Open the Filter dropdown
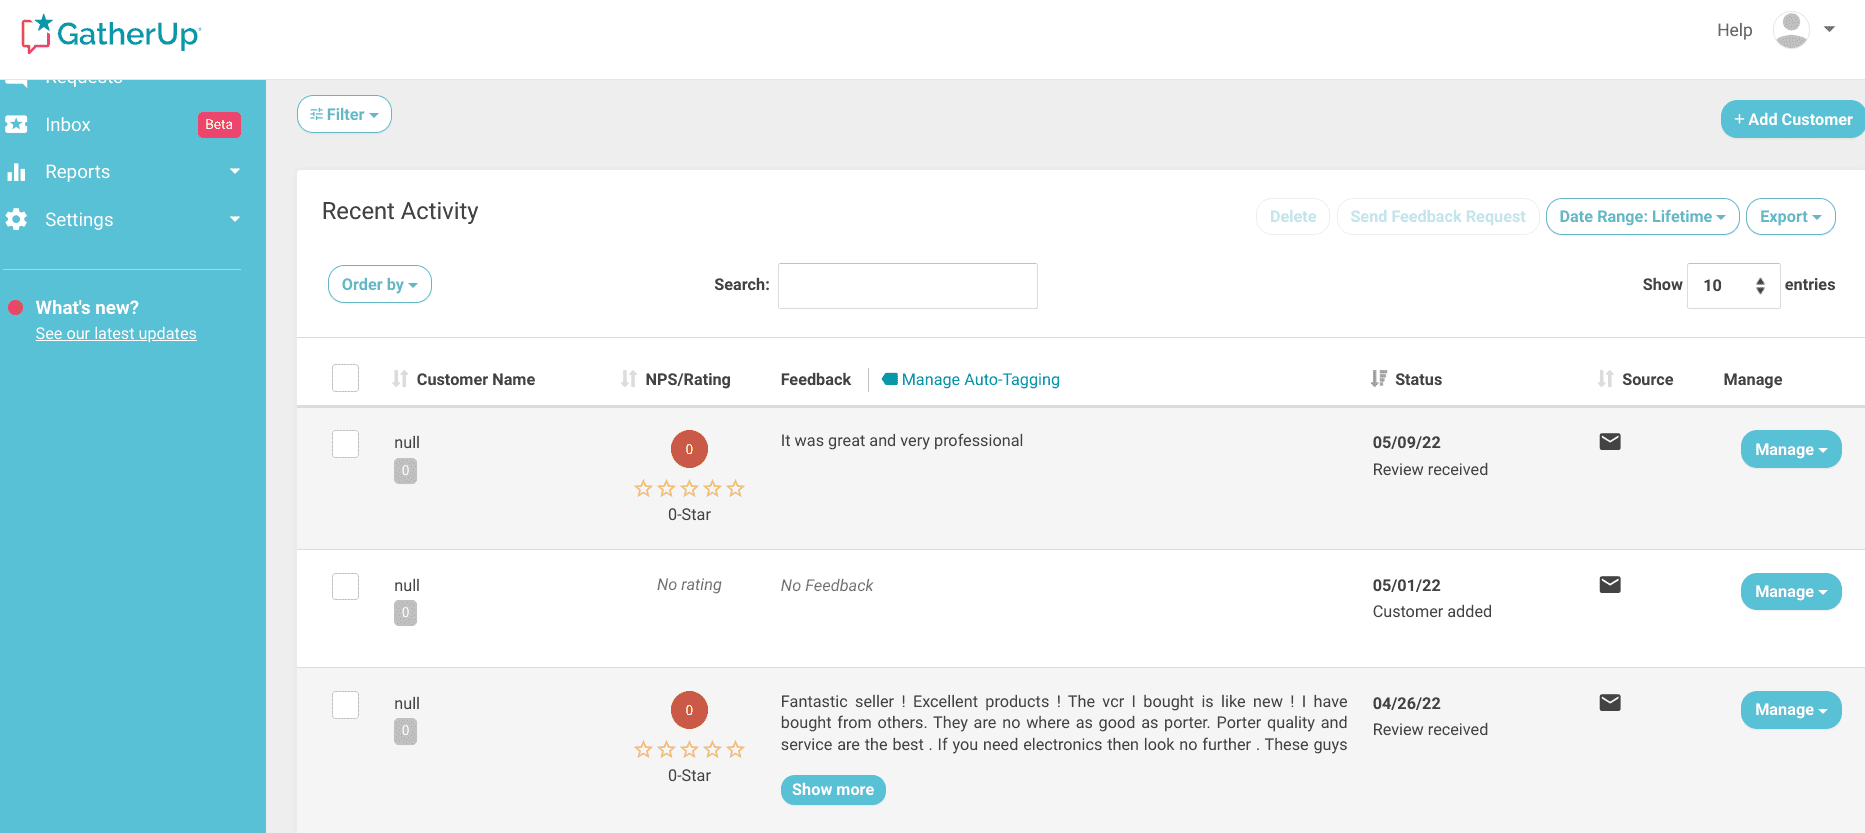Screen dimensions: 1865x833 click(344, 115)
